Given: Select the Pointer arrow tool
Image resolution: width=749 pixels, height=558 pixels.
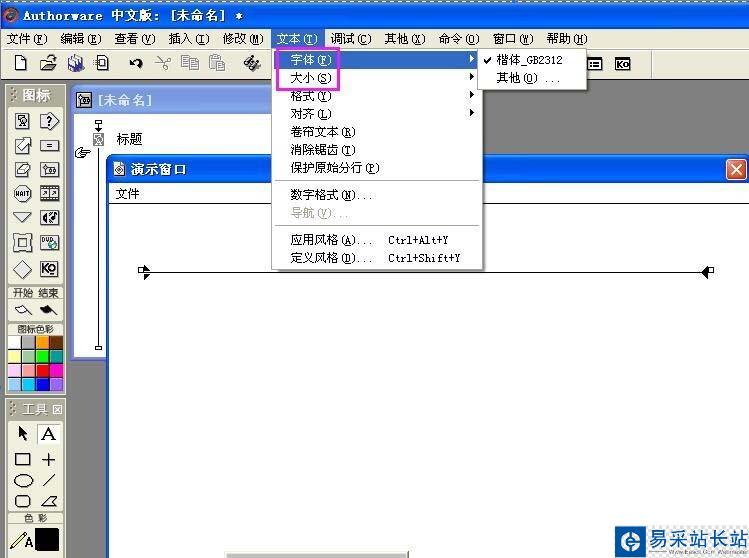Looking at the screenshot, I should [x=22, y=433].
